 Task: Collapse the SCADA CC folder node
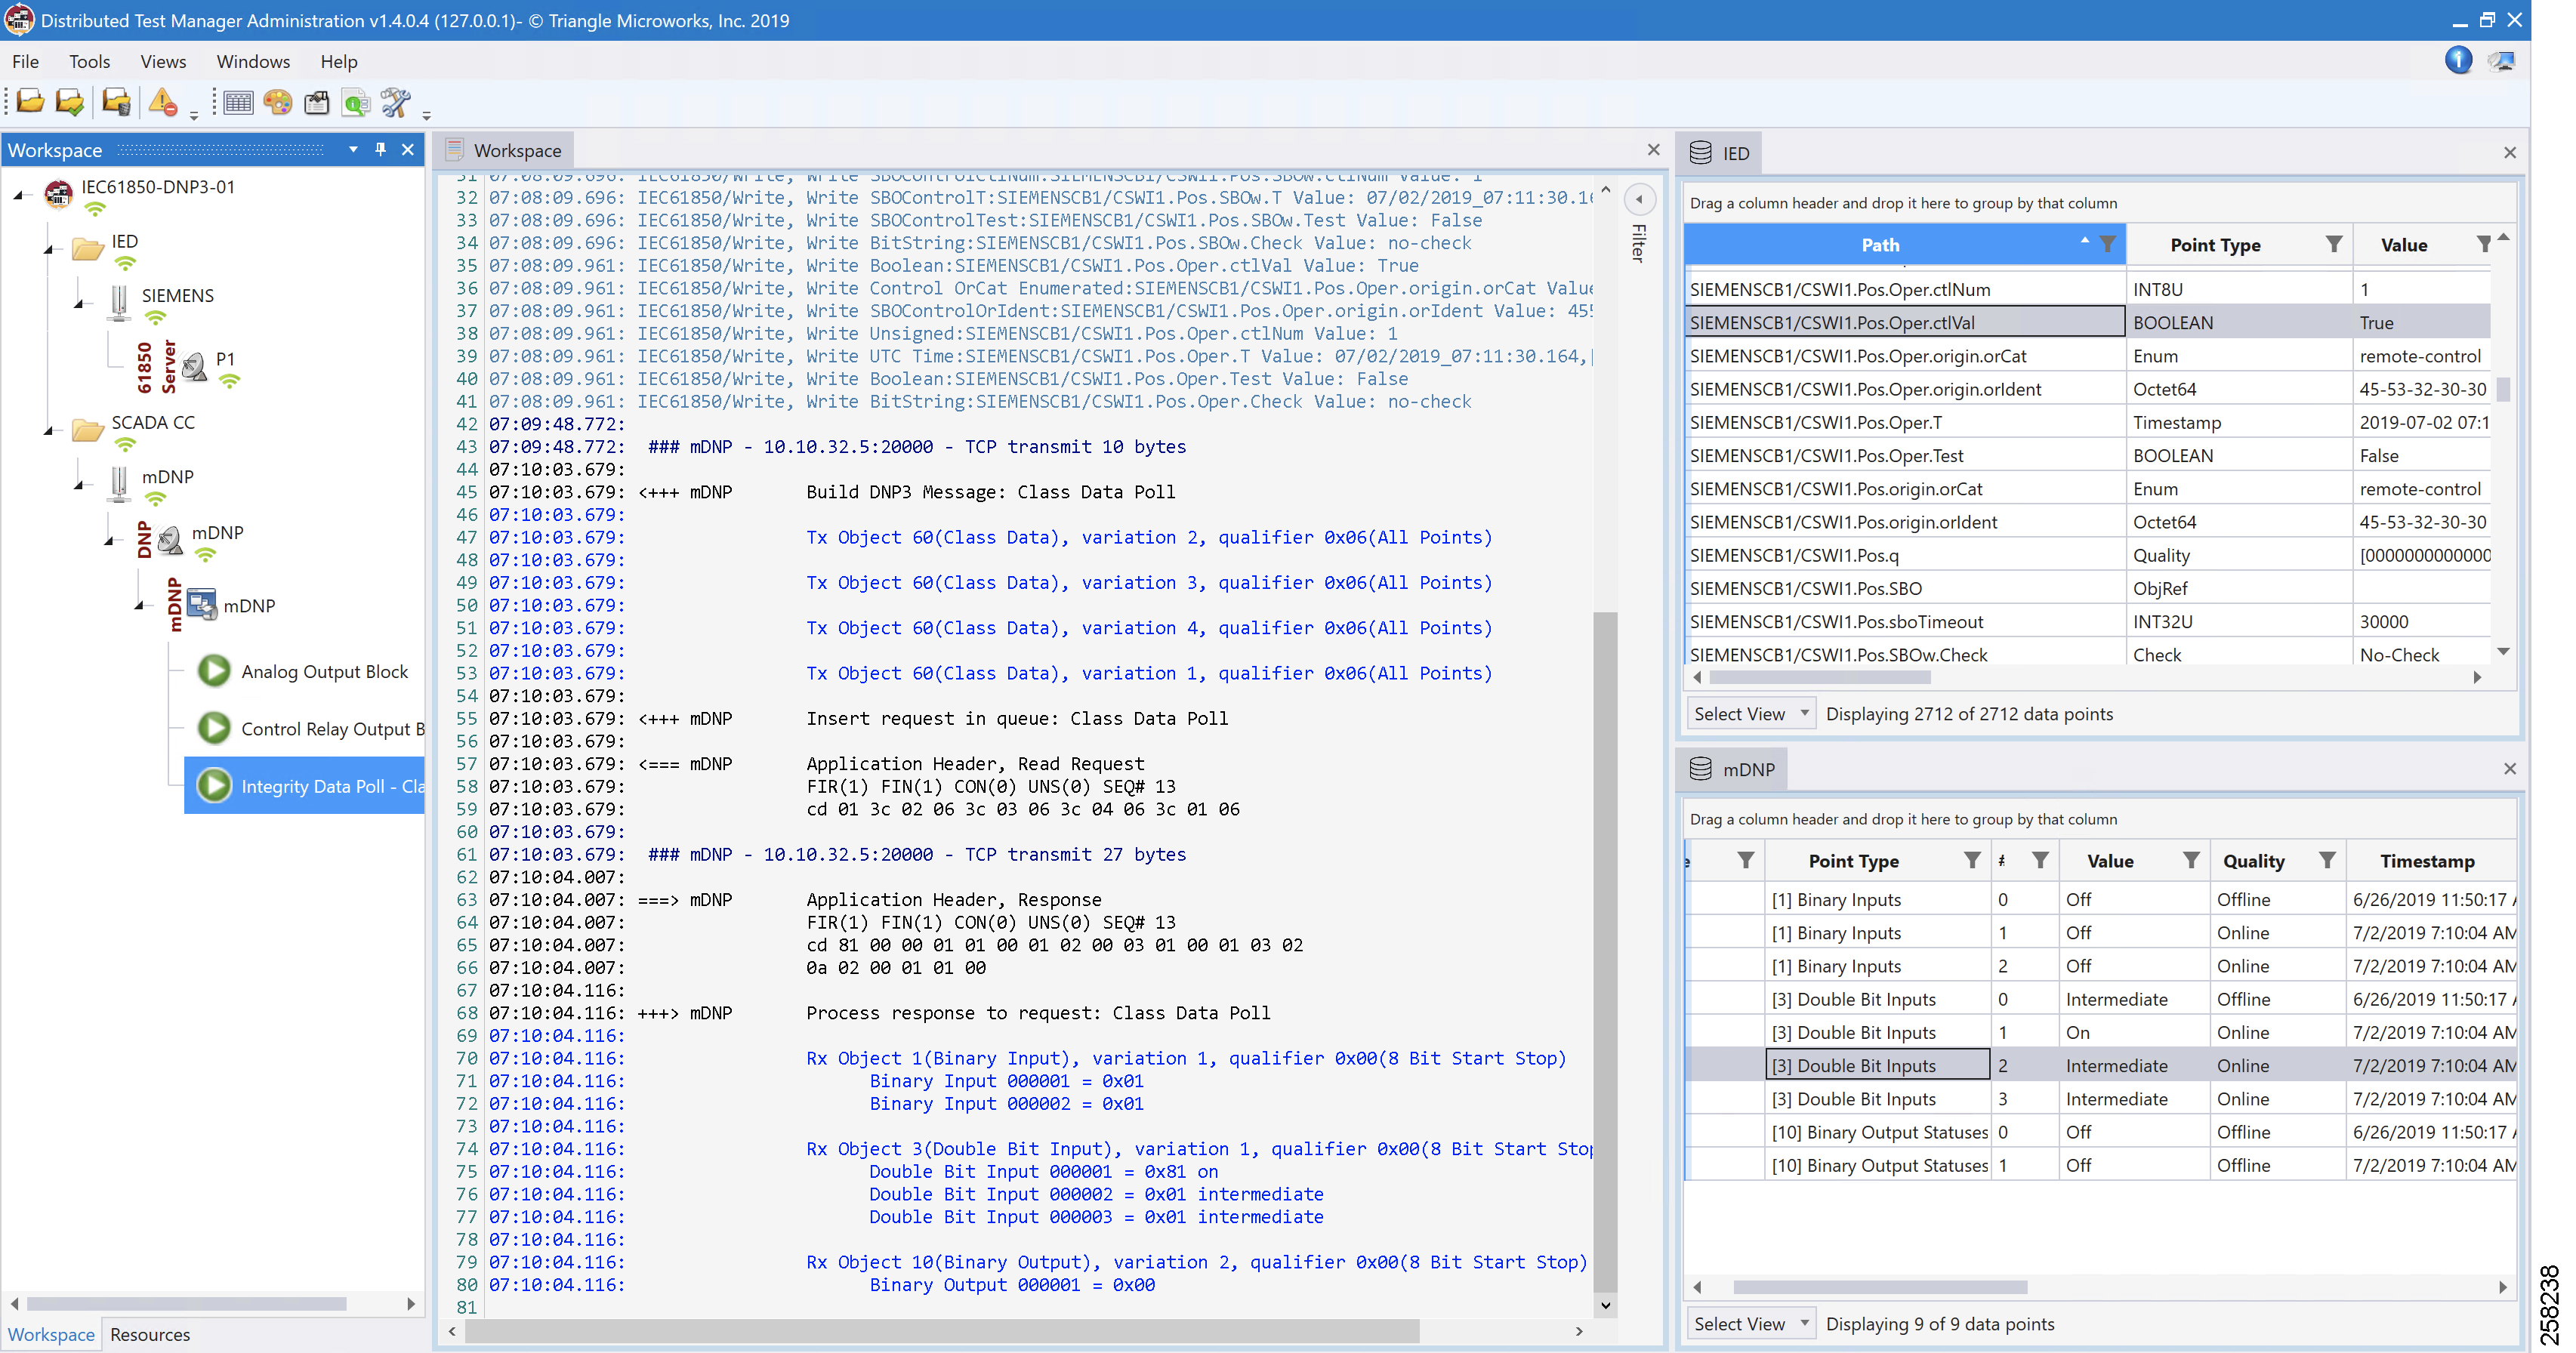(49, 430)
